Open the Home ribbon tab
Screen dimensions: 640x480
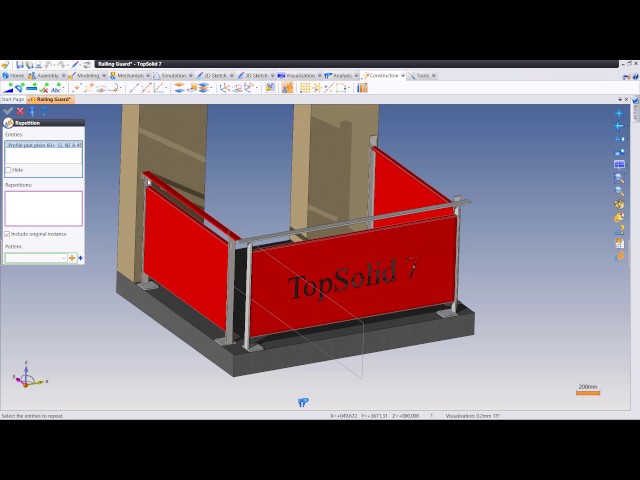click(x=13, y=76)
